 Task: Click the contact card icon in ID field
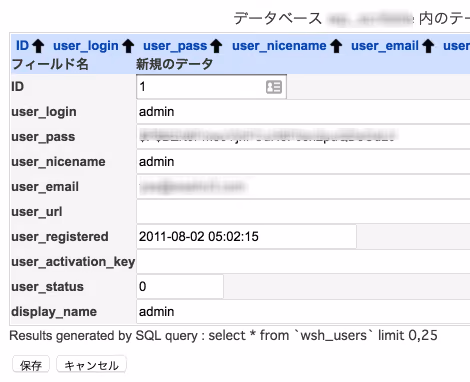274,87
